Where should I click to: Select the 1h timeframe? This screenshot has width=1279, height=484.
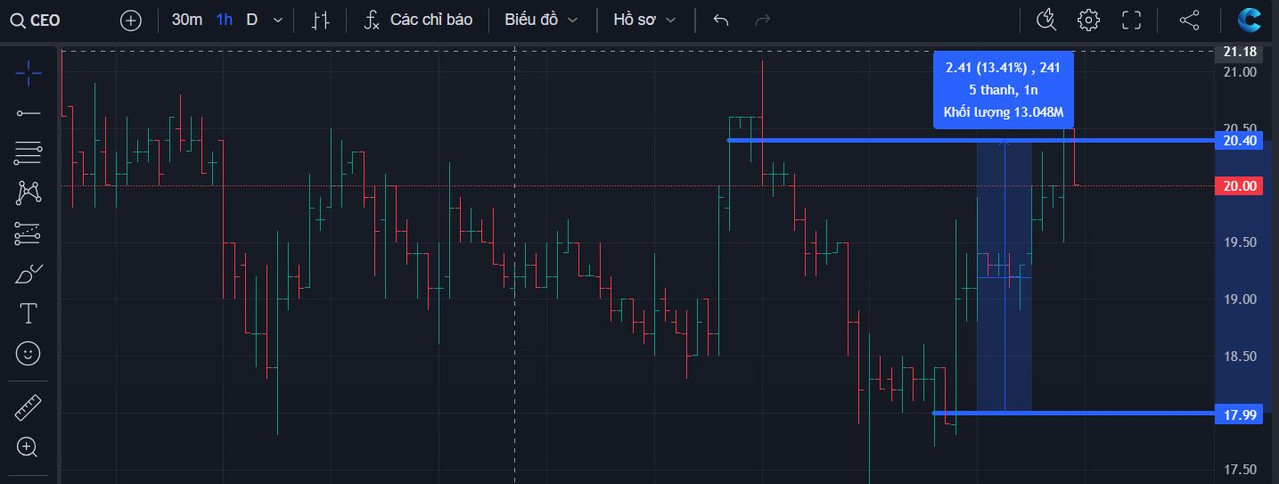[225, 20]
